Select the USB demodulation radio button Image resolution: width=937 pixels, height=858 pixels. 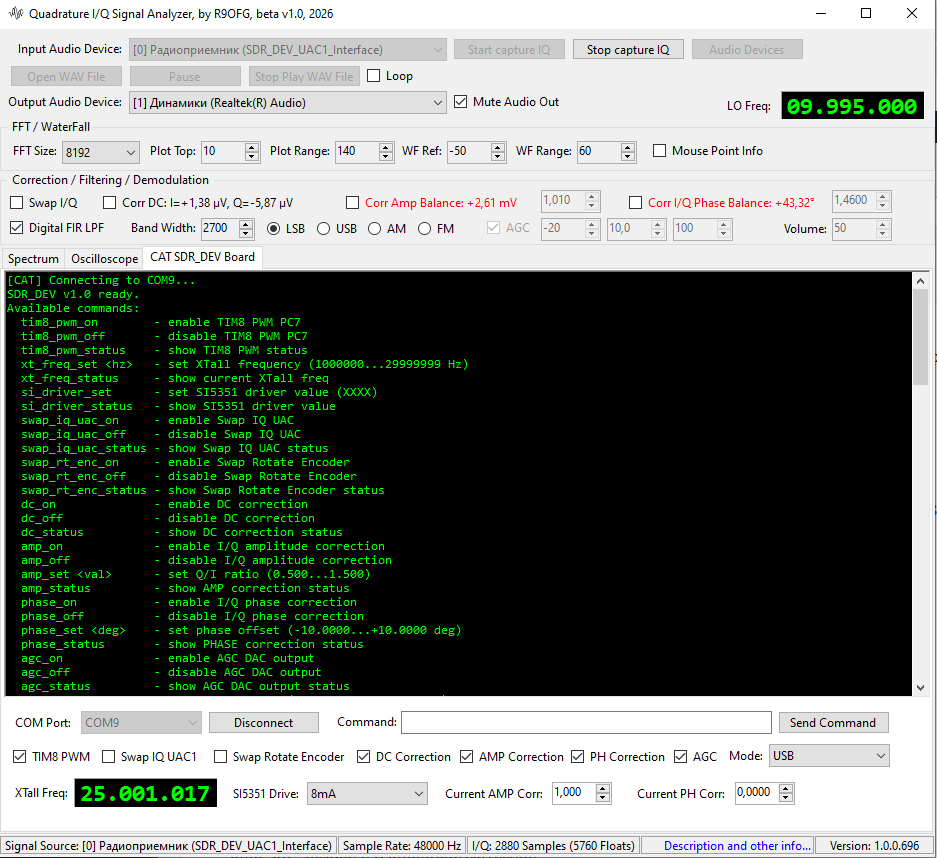coord(324,229)
